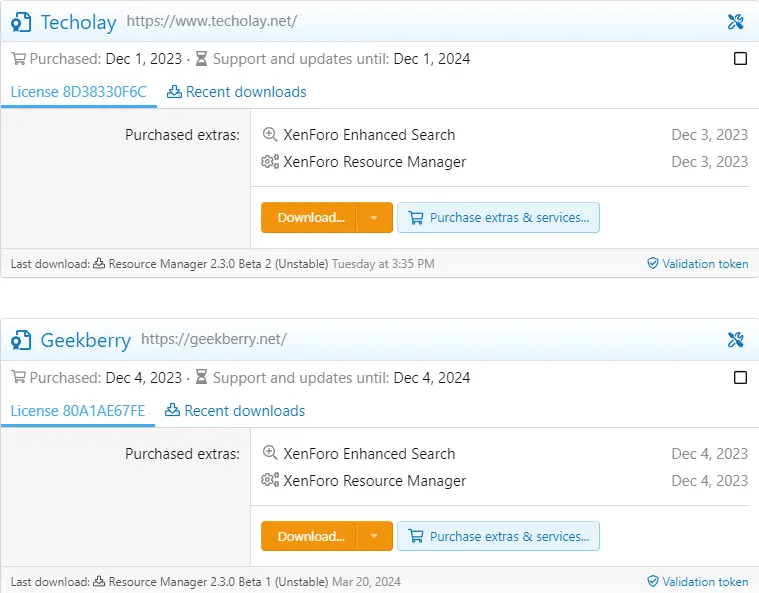Open the Techolay license title link
Image resolution: width=759 pixels, height=593 pixels.
pyautogui.click(x=78, y=22)
